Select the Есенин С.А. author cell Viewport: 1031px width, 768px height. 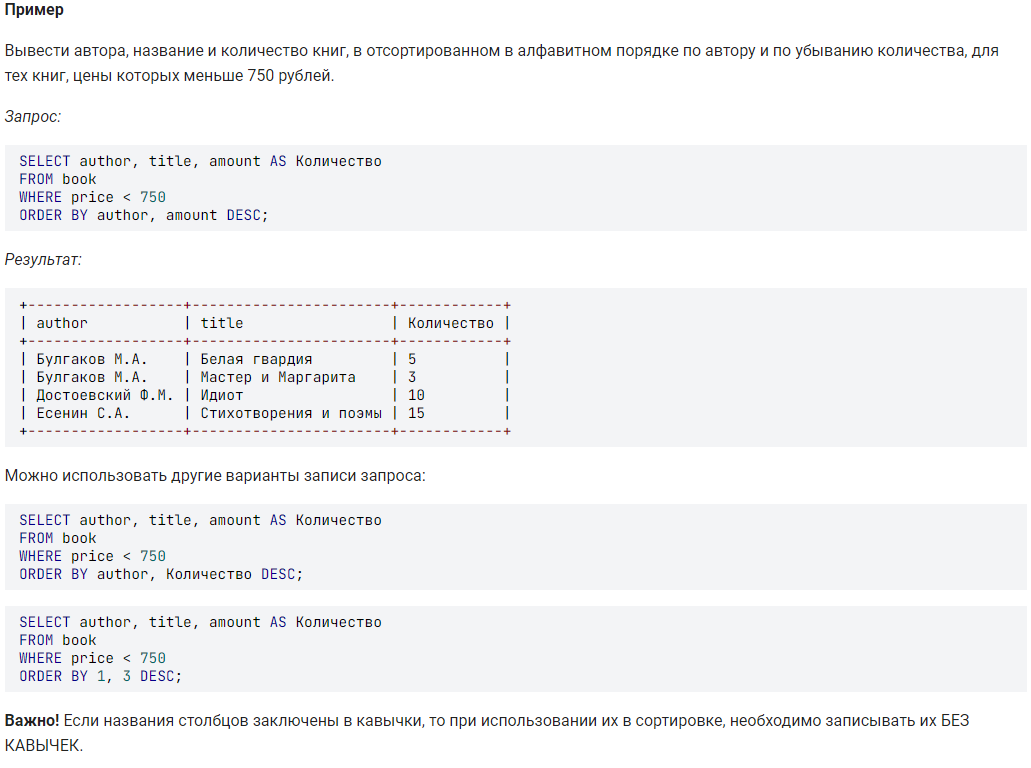point(83,414)
